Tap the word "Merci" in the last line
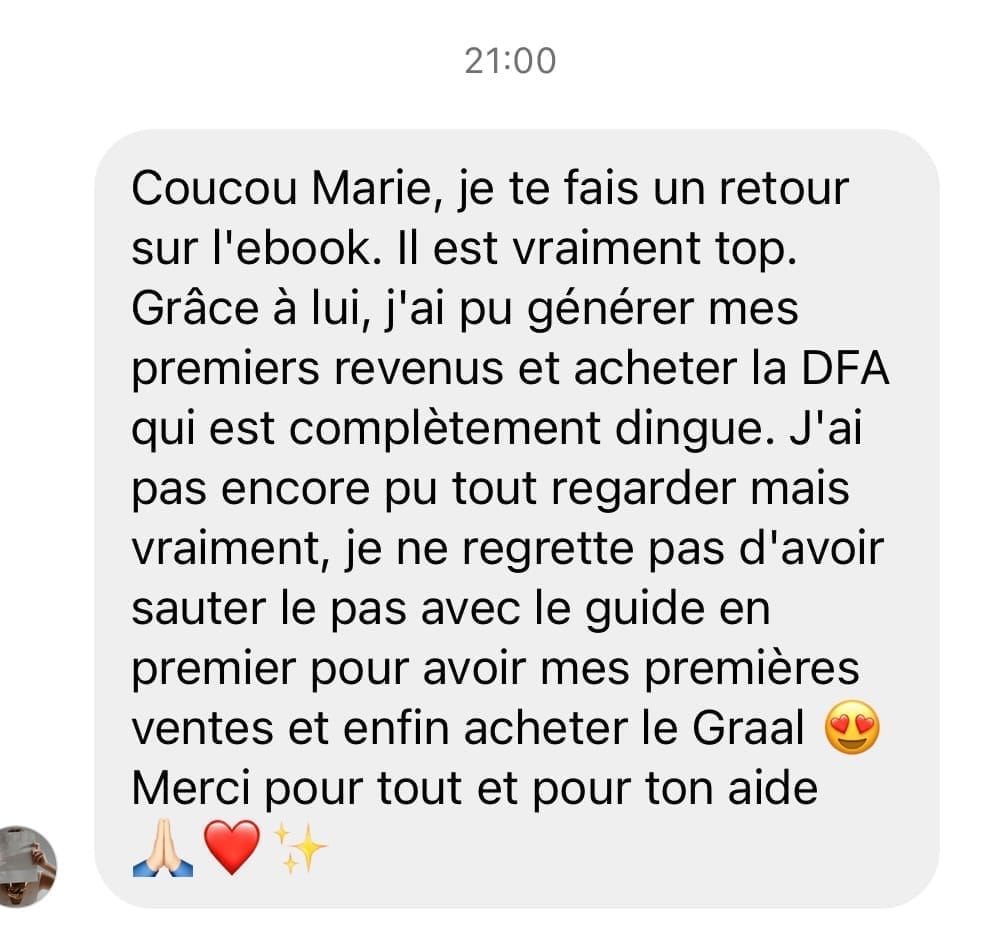 coord(191,788)
